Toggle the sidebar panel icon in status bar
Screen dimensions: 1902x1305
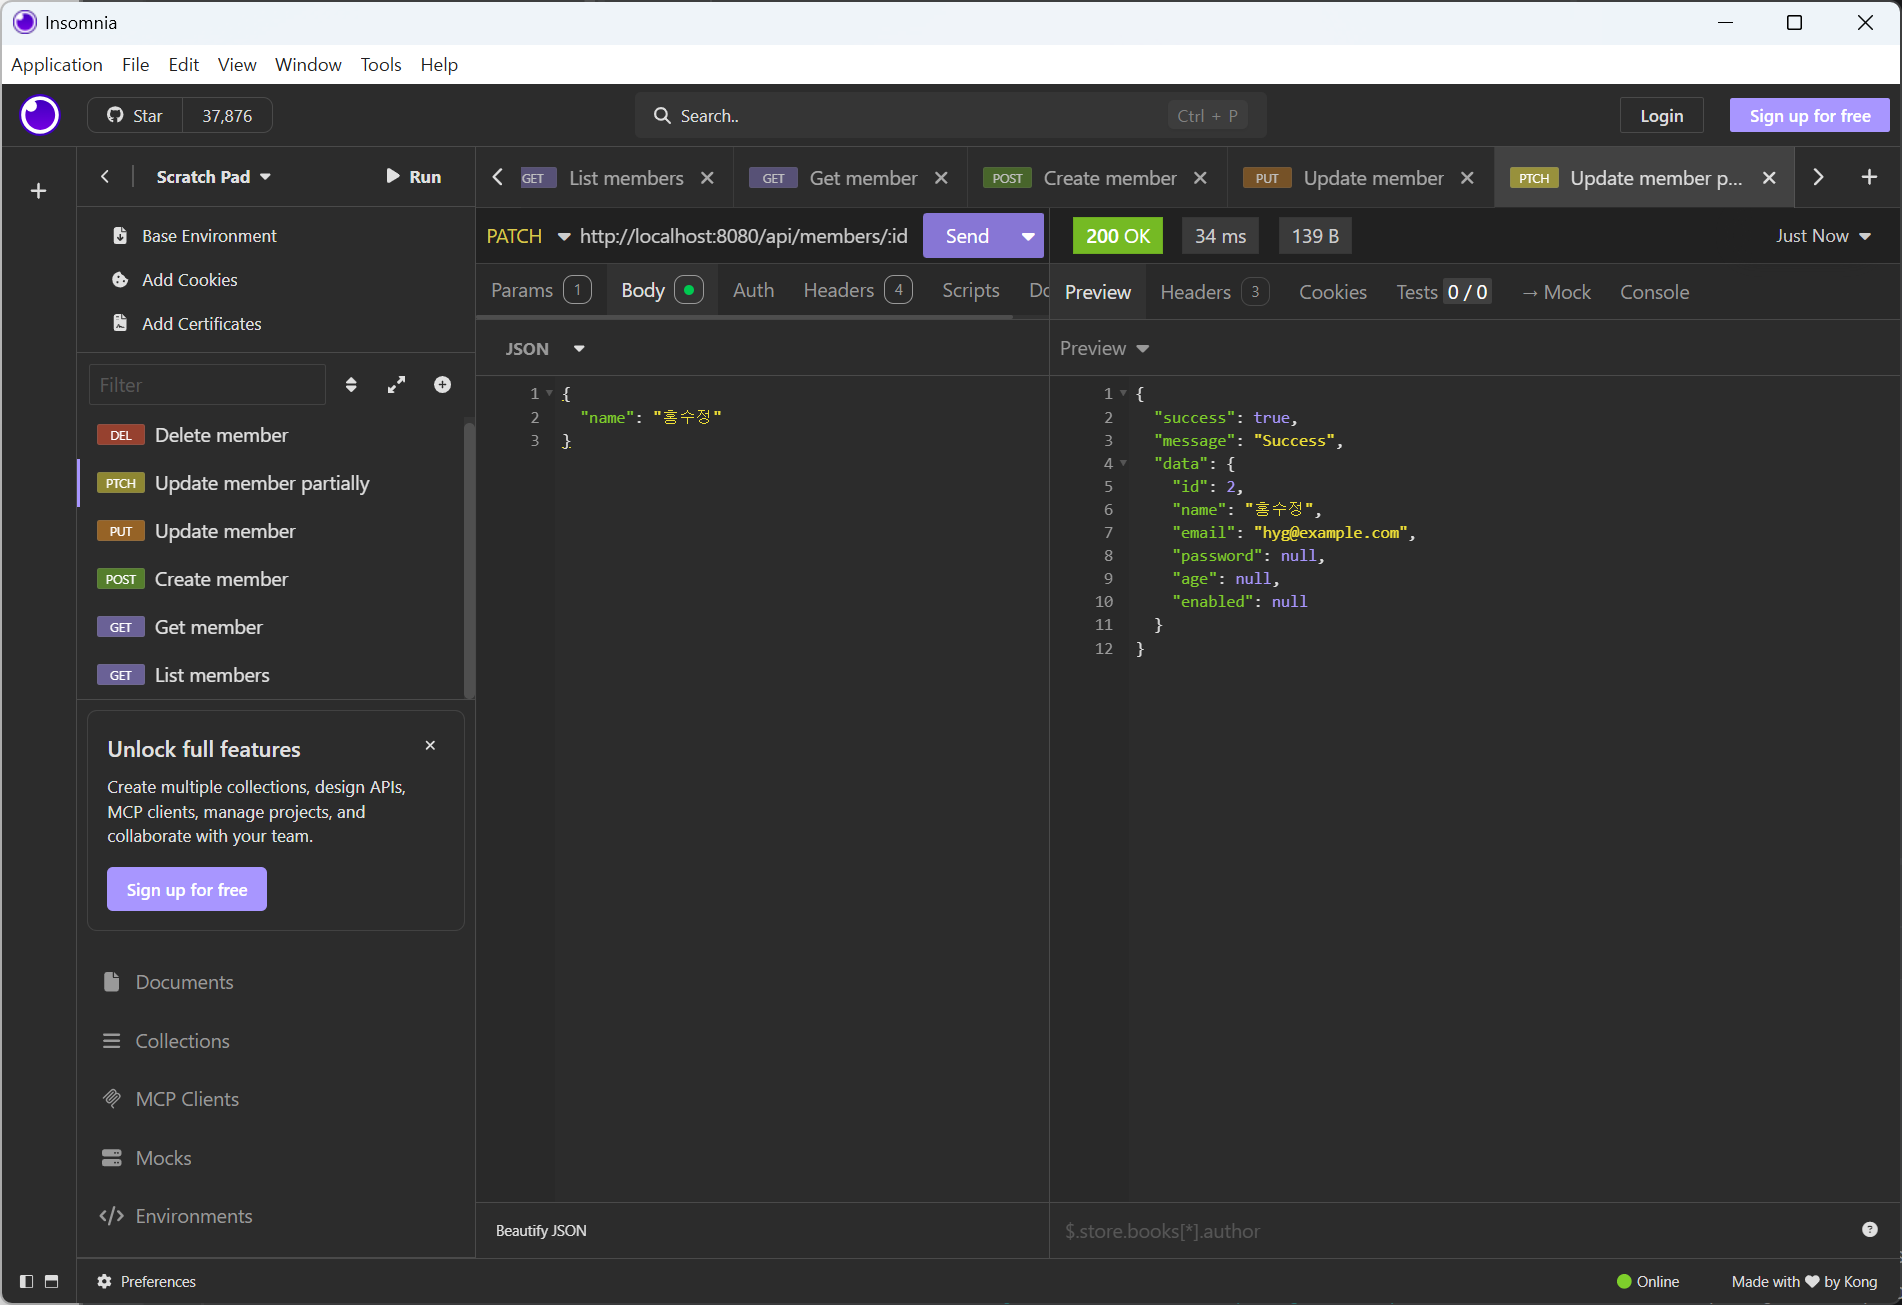(x=27, y=1281)
